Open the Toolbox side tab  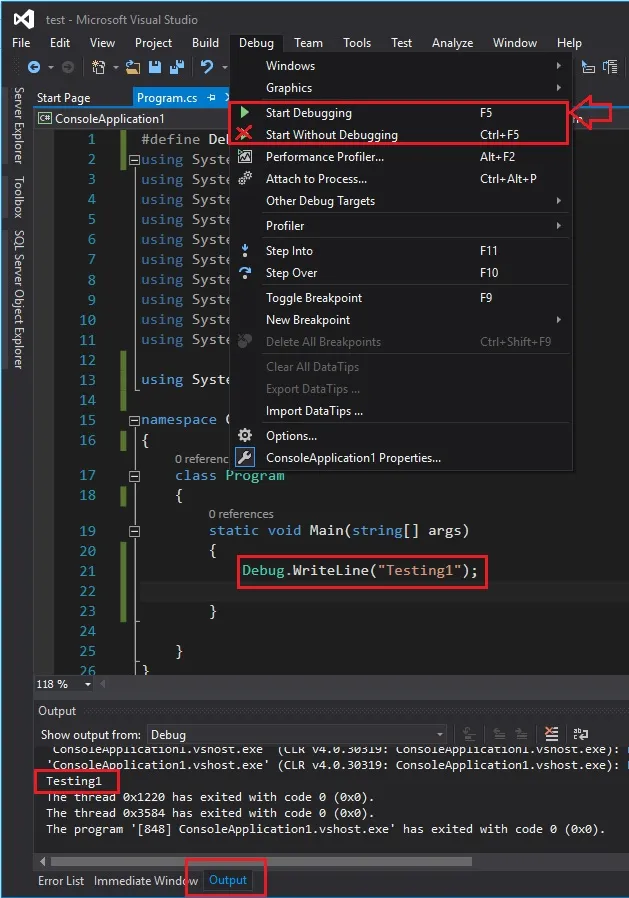pos(19,197)
